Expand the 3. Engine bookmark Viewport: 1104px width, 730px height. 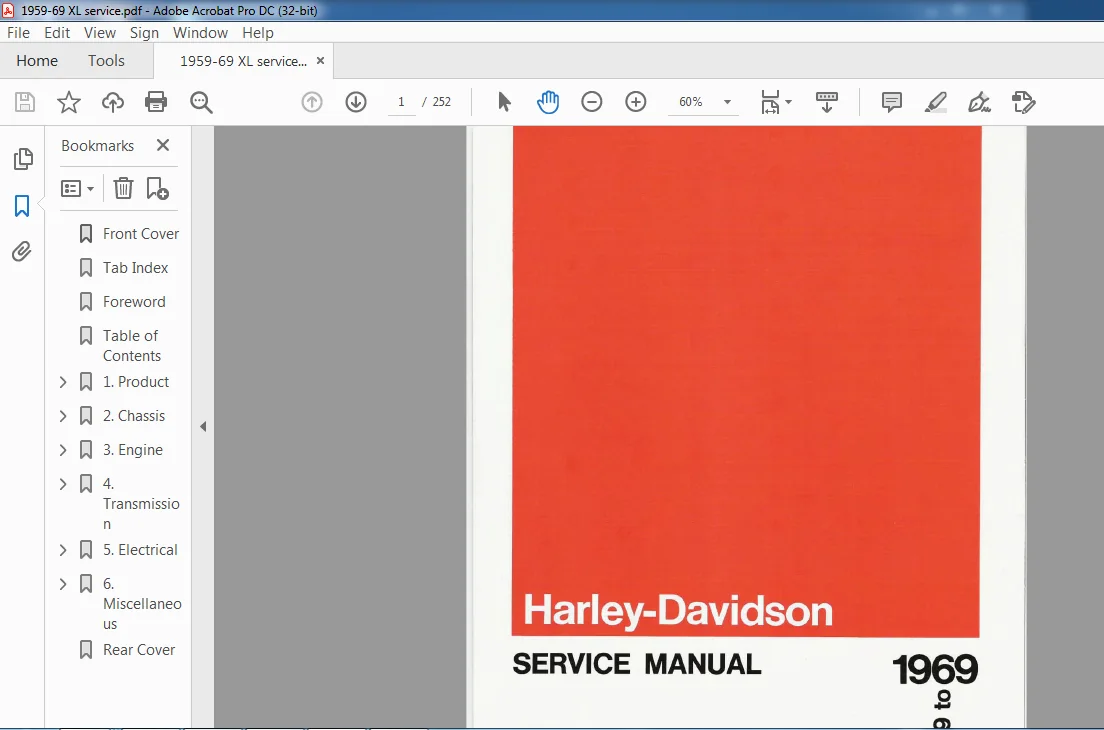(63, 450)
